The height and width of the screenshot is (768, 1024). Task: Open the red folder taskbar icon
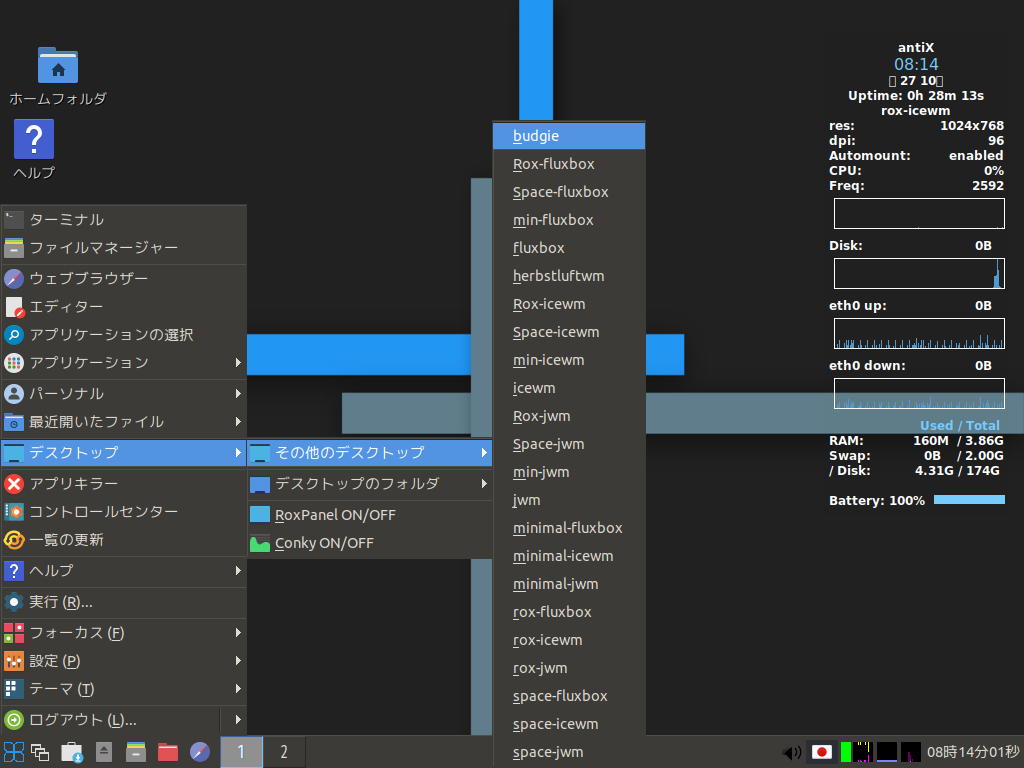click(x=168, y=752)
